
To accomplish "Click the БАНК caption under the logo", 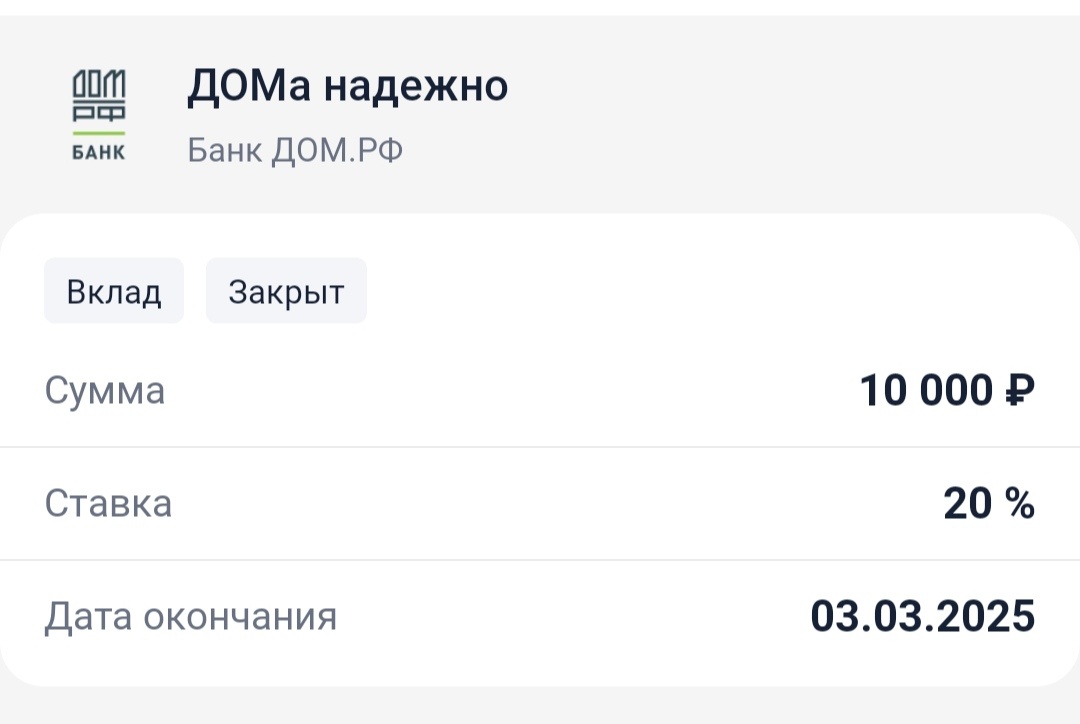I will pyautogui.click(x=98, y=154).
